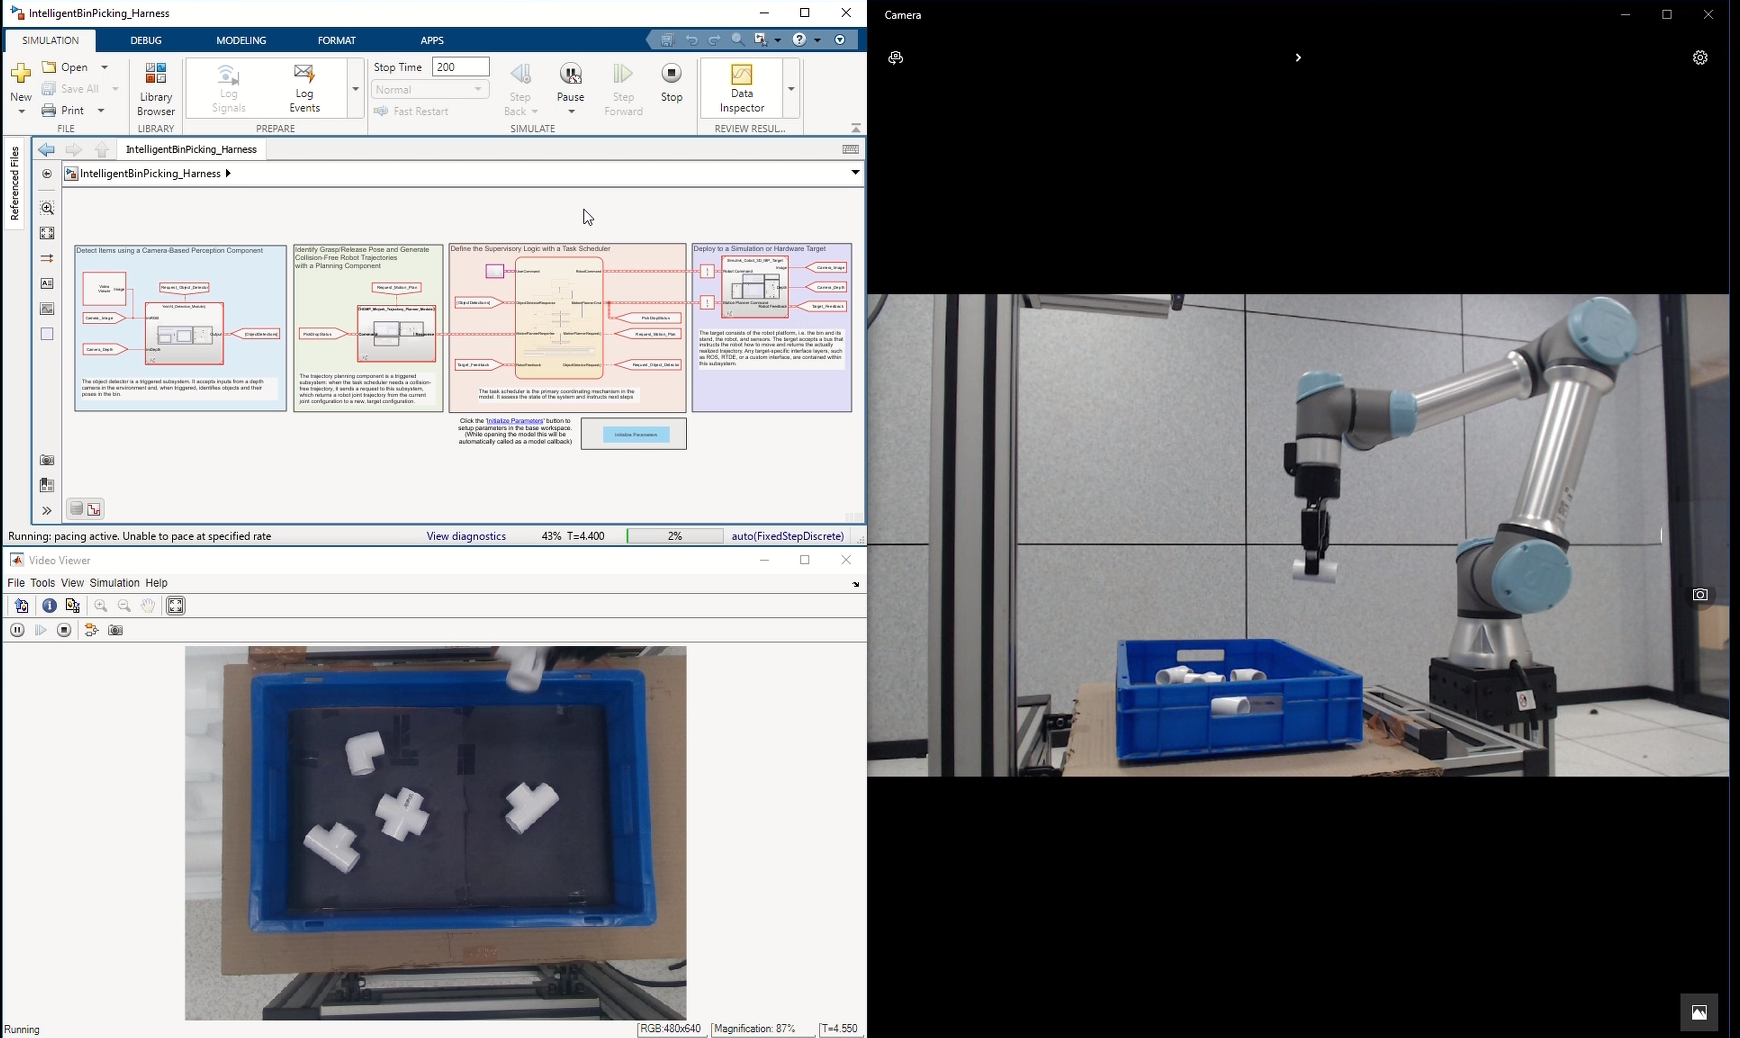Open the Tools menu in Video Viewer
Image resolution: width=1740 pixels, height=1038 pixels.
[x=42, y=583]
